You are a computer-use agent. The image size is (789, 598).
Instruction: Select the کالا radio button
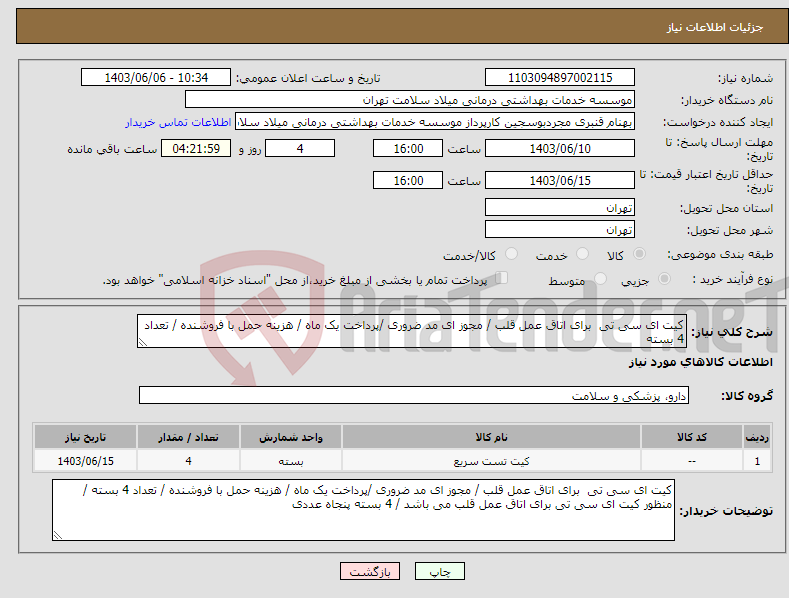(x=639, y=254)
